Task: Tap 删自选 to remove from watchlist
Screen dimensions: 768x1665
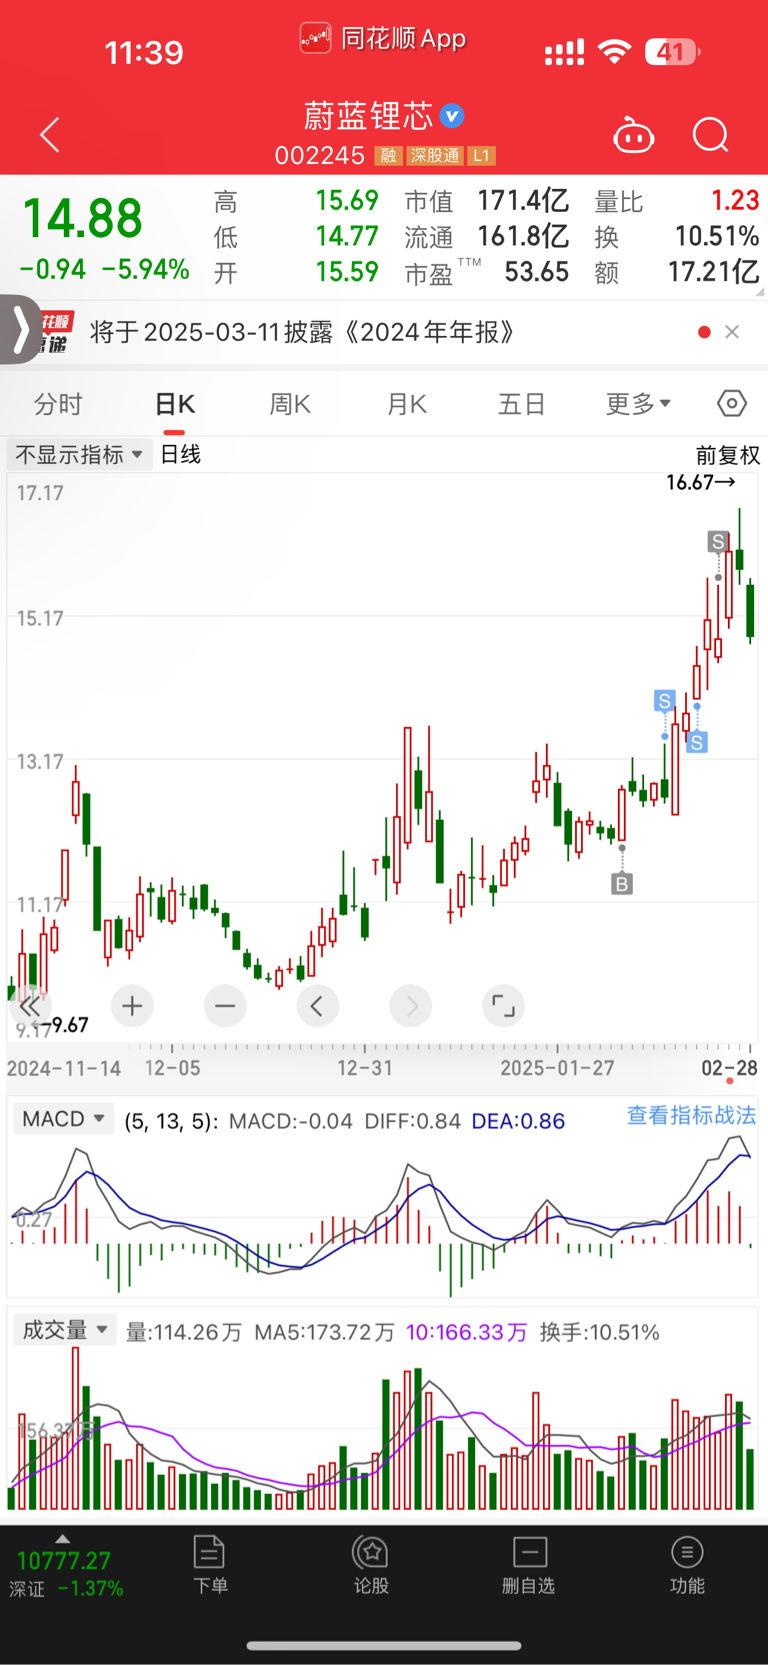Action: pyautogui.click(x=528, y=1565)
